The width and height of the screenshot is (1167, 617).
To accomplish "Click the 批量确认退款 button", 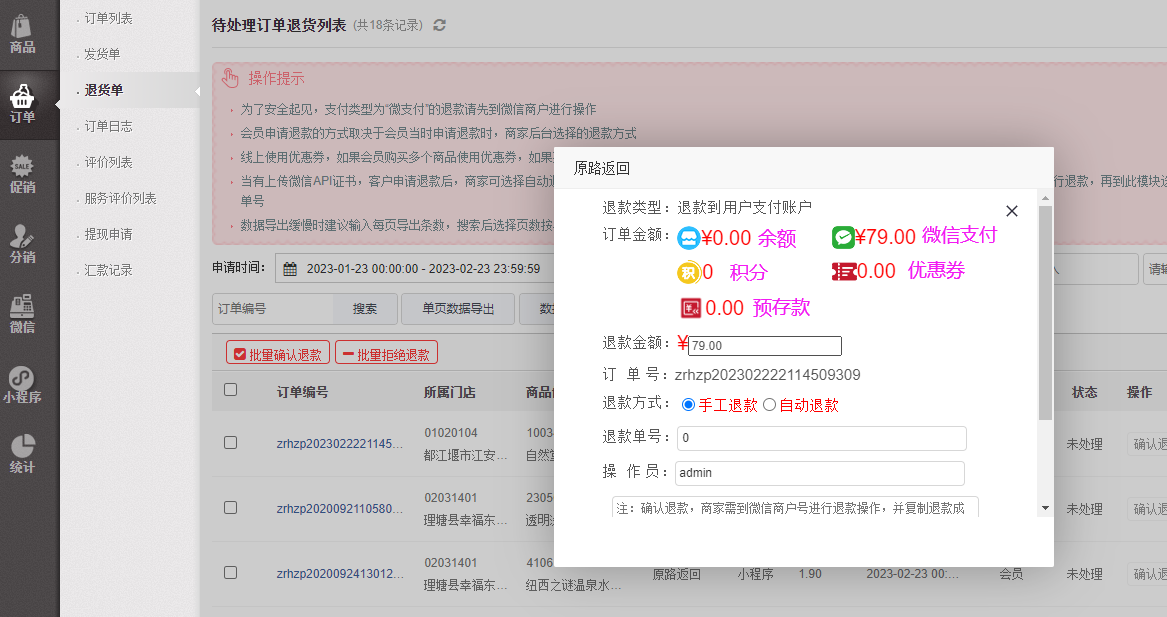I will 277,354.
